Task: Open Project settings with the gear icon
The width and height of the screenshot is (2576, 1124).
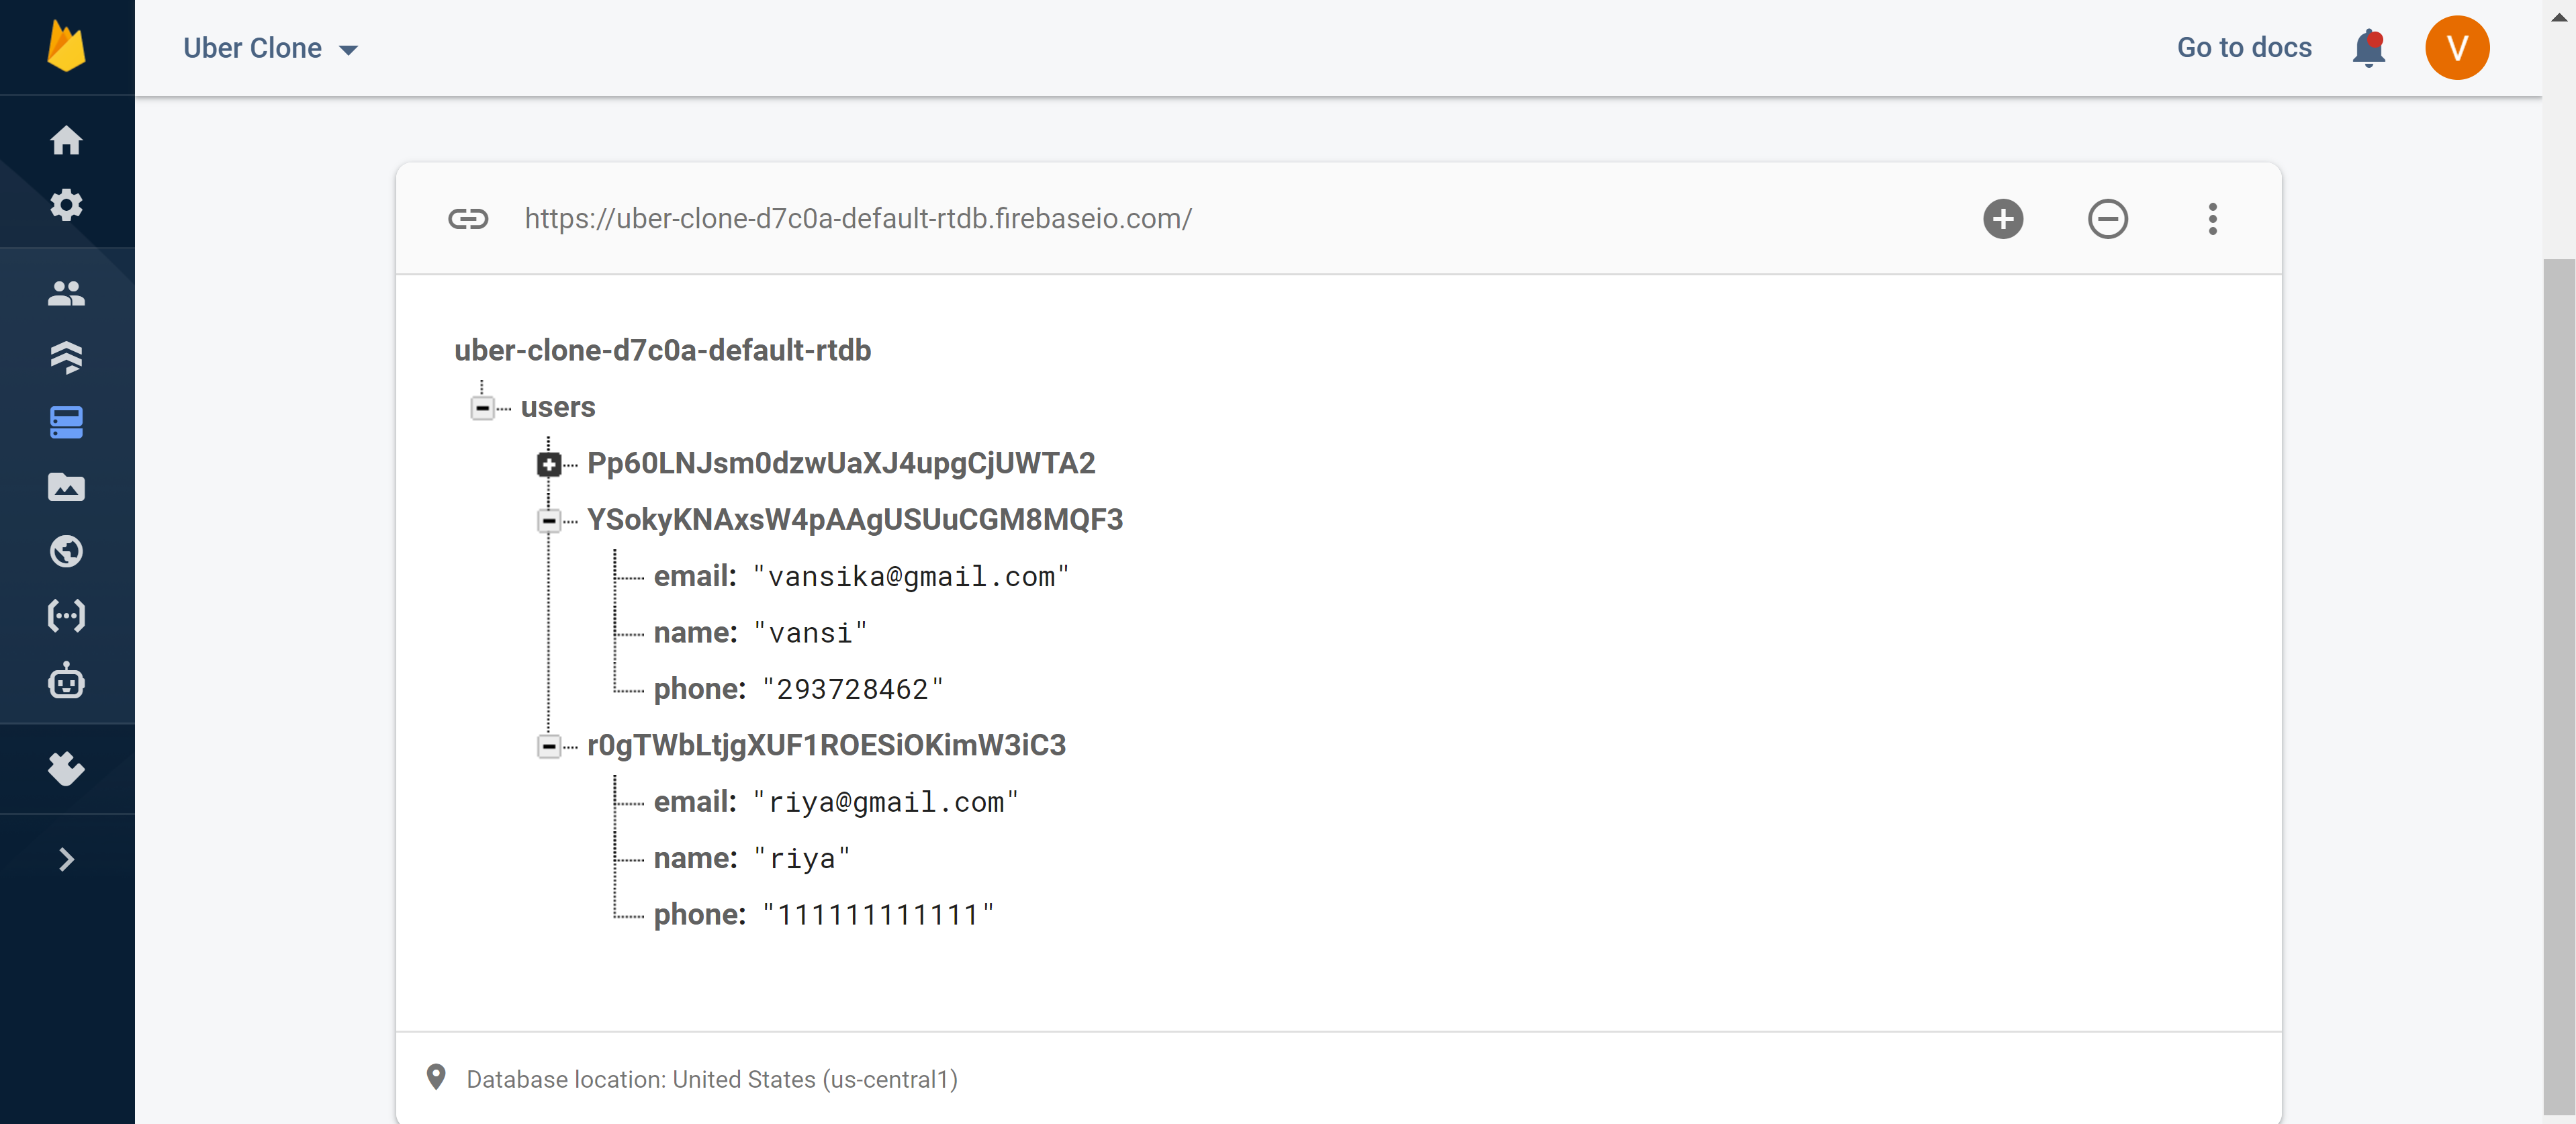Action: point(66,204)
